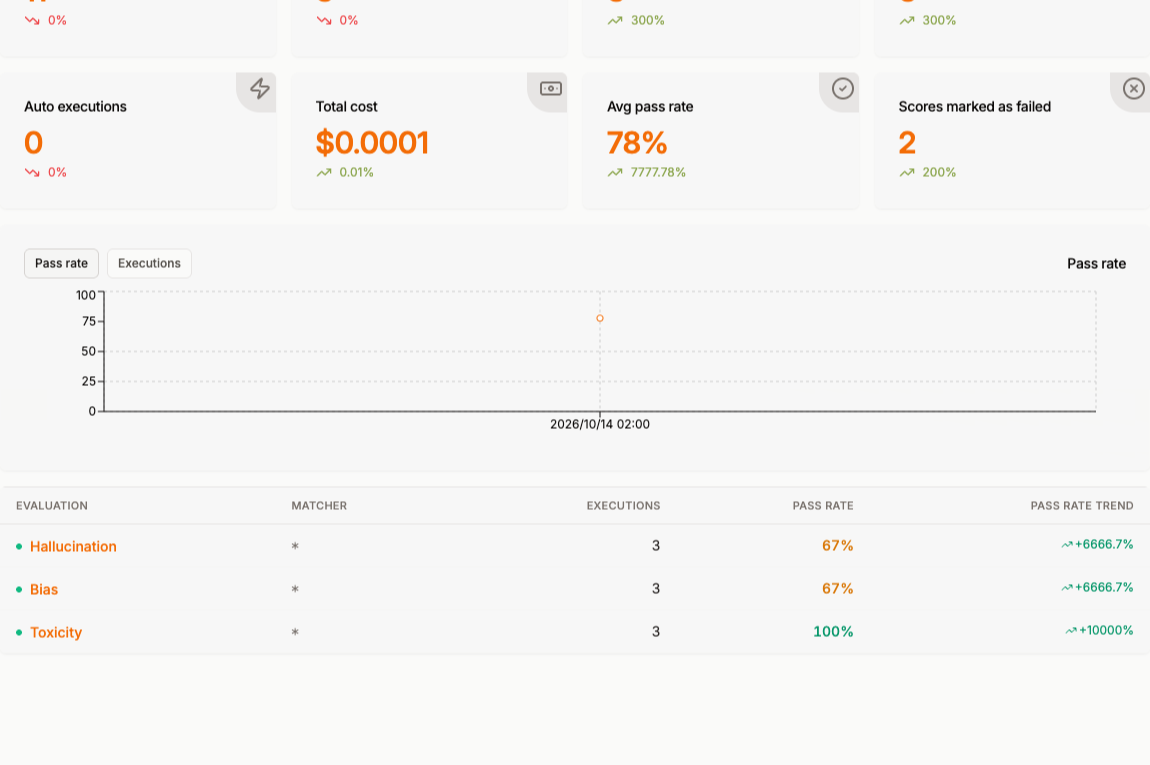Click the trend icon in Bias row
Image resolution: width=1150 pixels, height=765 pixels.
click(1066, 588)
